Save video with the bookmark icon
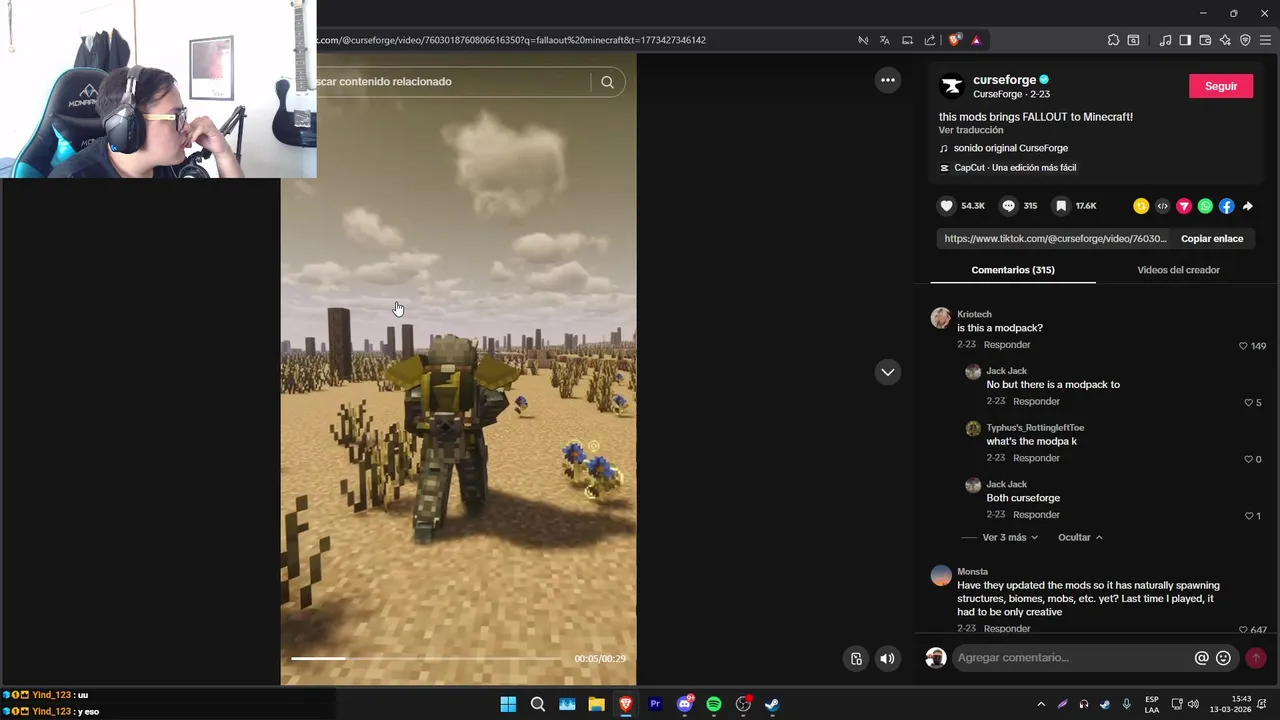Image resolution: width=1280 pixels, height=720 pixels. tap(1061, 206)
